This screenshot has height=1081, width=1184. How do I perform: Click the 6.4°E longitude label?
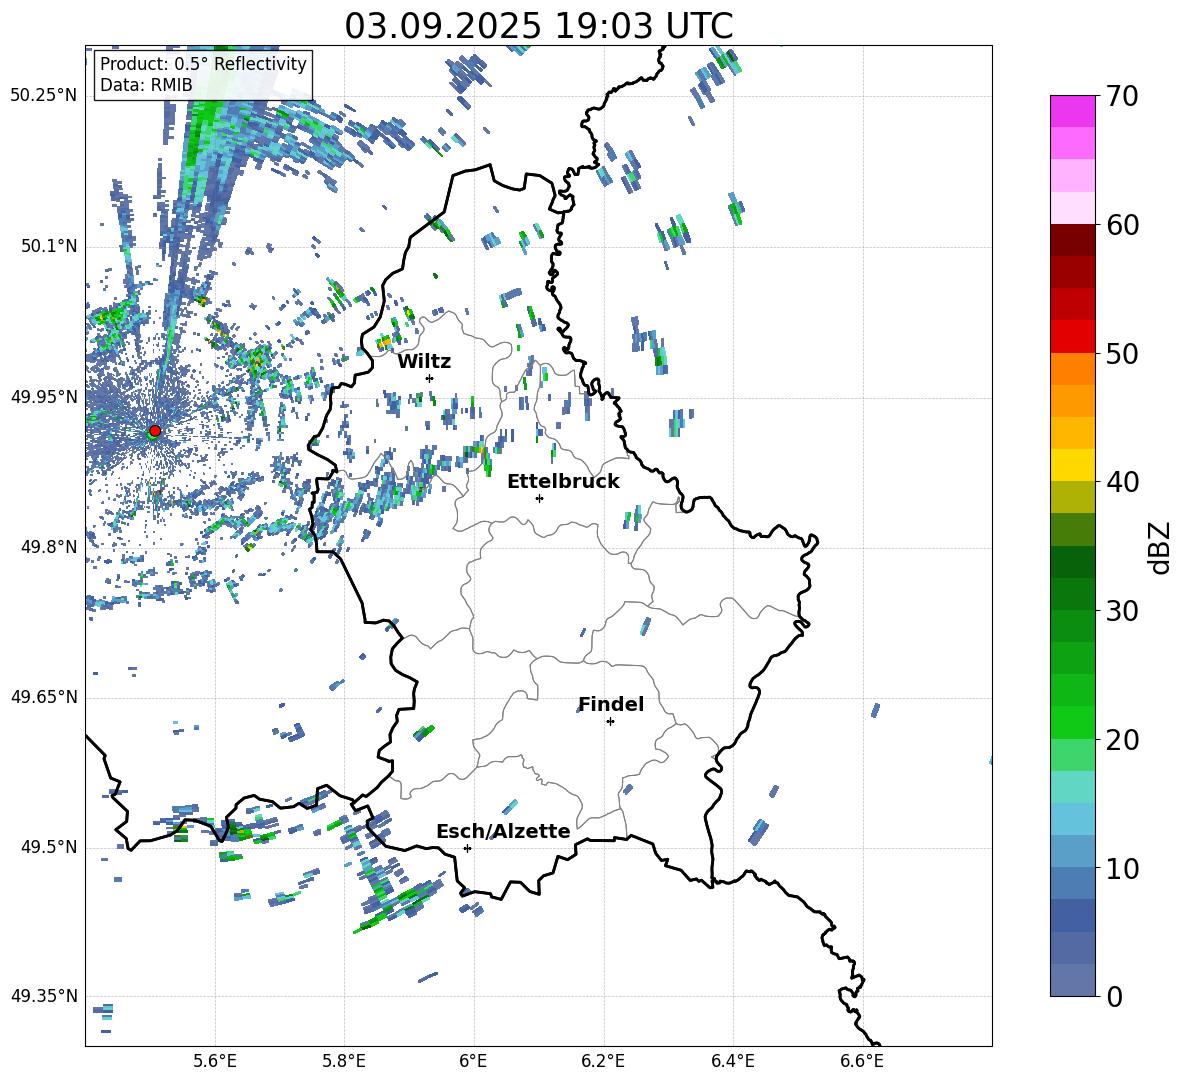(732, 1061)
